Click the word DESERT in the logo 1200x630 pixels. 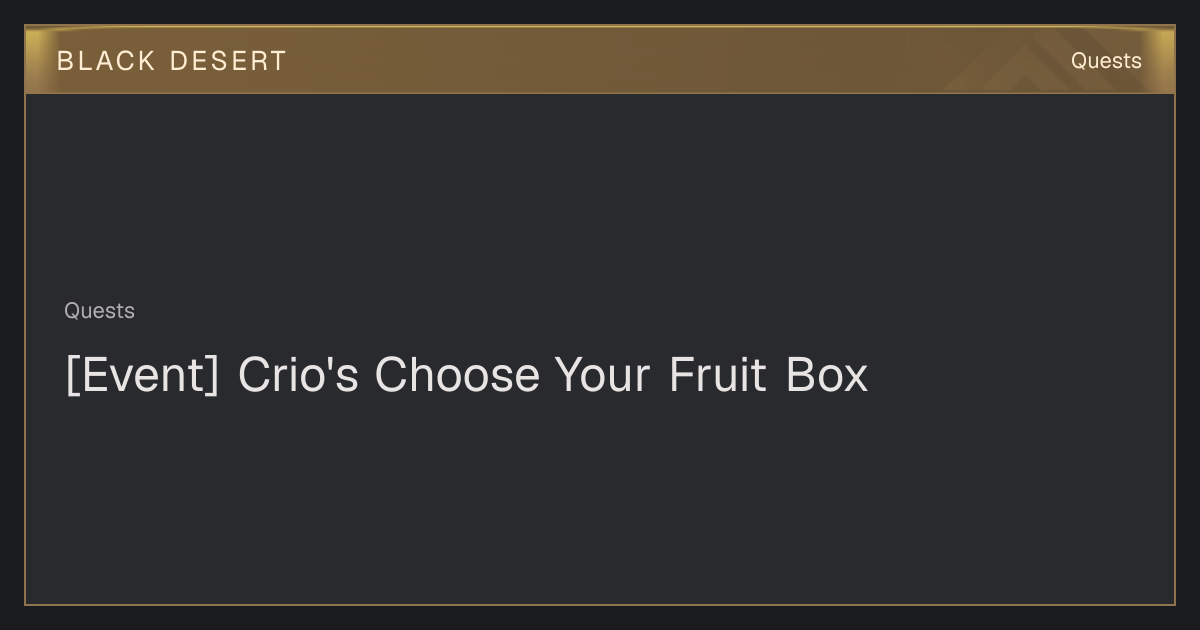[228, 61]
